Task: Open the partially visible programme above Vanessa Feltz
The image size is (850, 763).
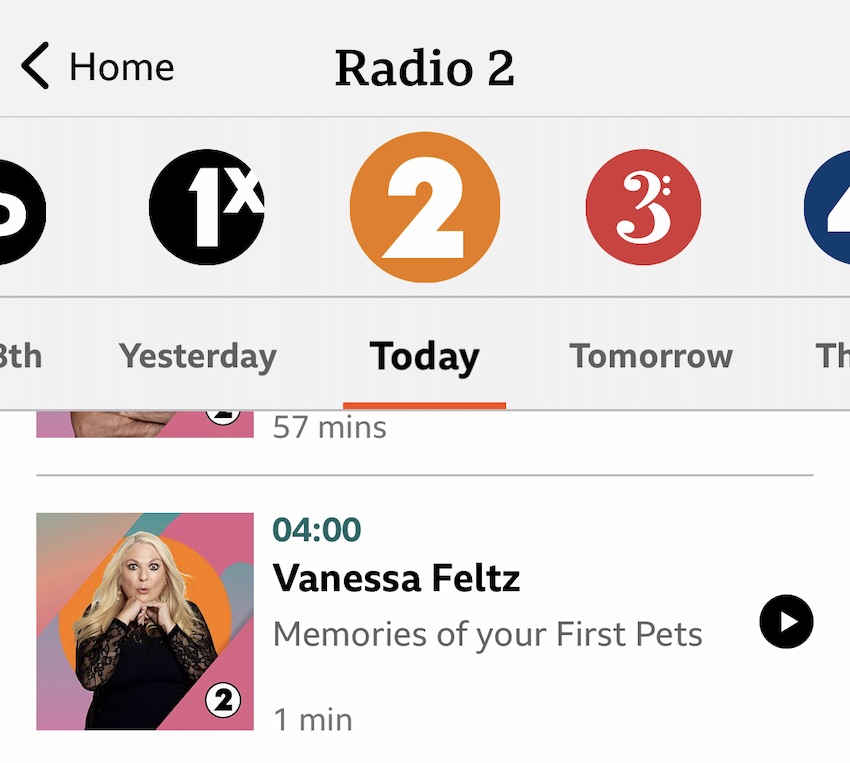Action: click(x=145, y=420)
